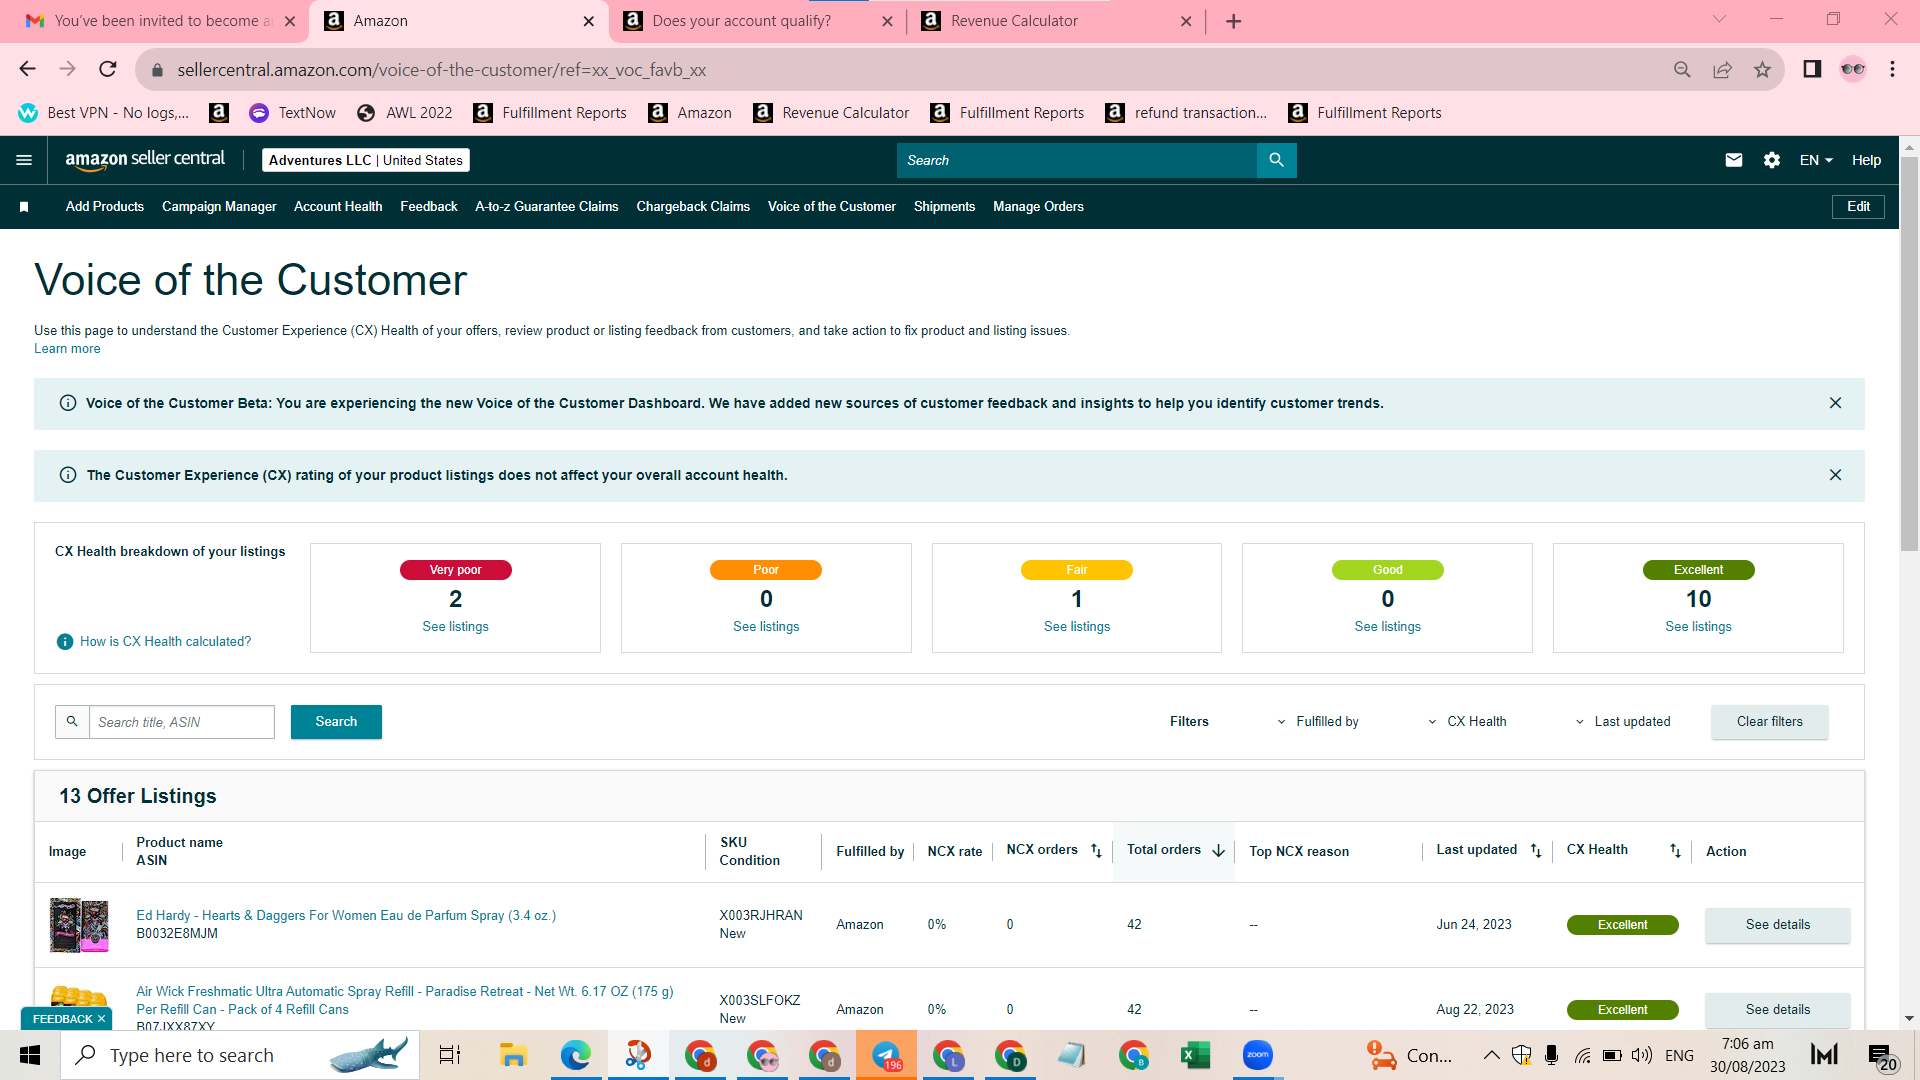The image size is (1920, 1080).
Task: Click the Edit button in the nav bar
Action: tap(1858, 207)
